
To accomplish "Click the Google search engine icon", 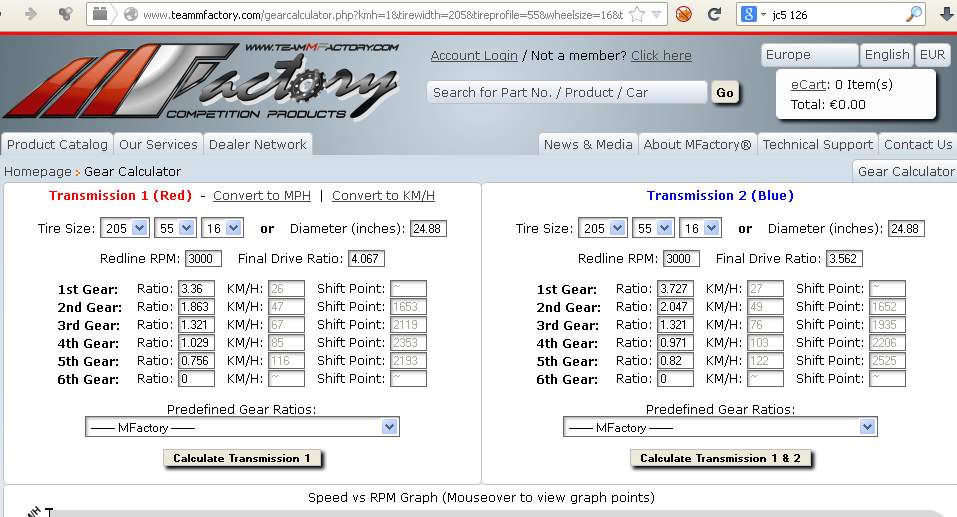I will [x=748, y=14].
